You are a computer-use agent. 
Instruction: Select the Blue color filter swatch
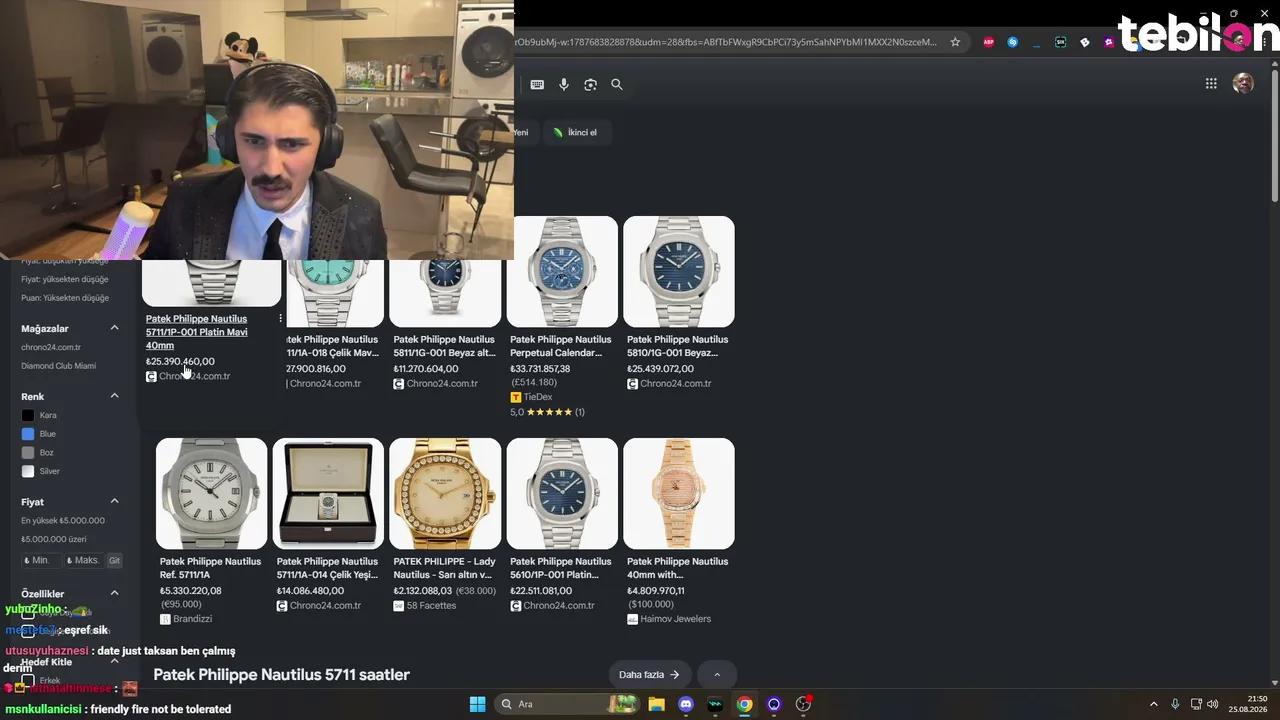[x=28, y=434]
